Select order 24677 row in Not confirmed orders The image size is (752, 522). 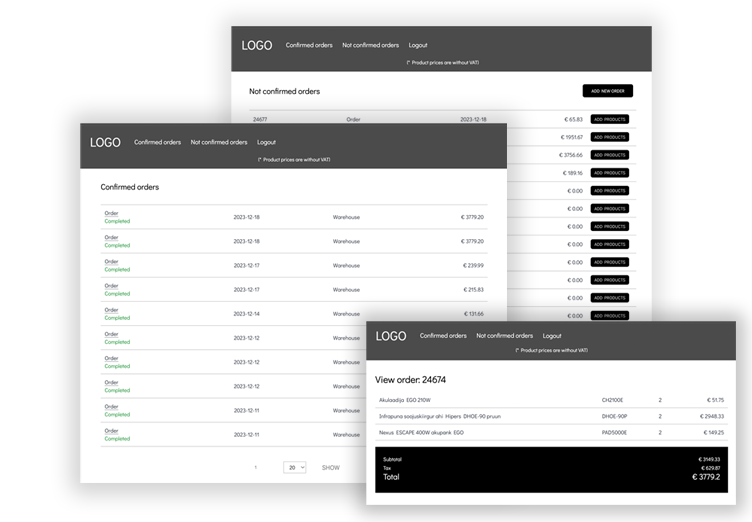click(x=260, y=119)
